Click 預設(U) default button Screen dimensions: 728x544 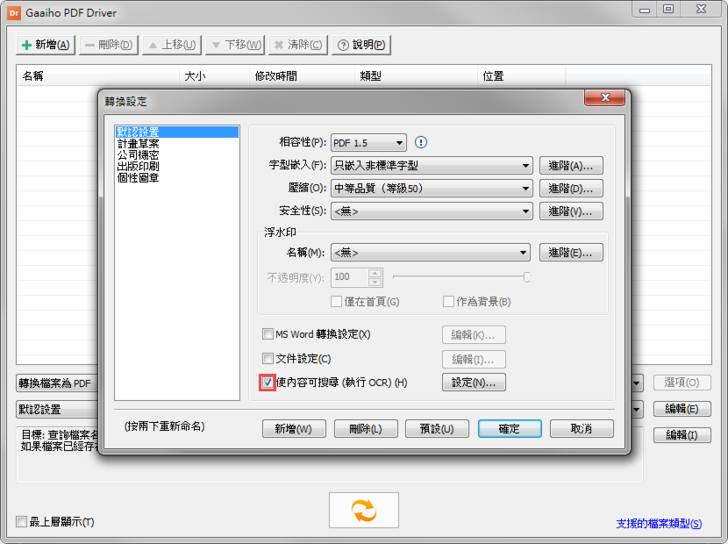(437, 429)
